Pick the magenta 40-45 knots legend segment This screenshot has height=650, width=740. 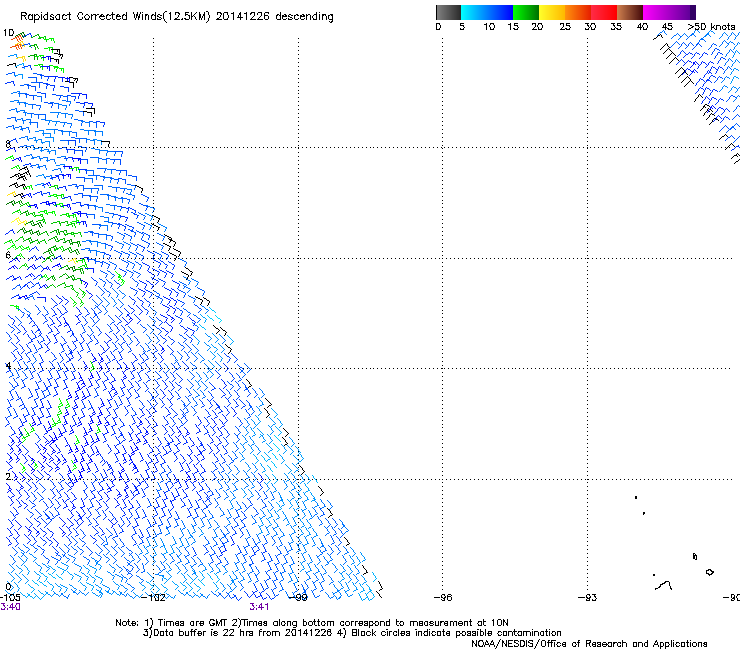(656, 12)
